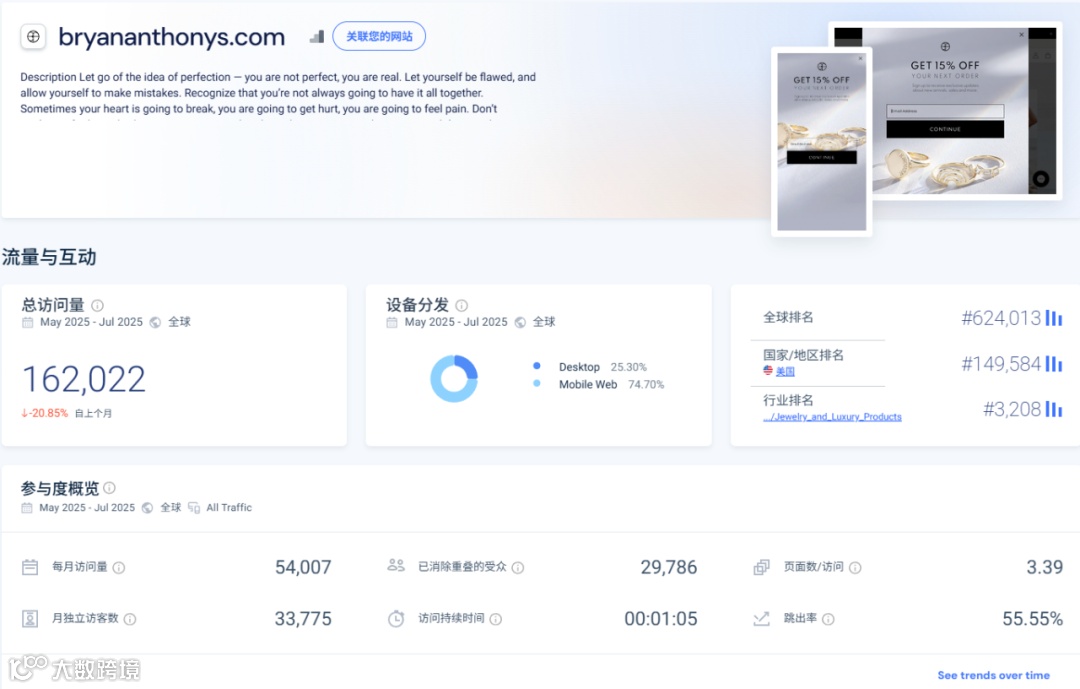Click the mobile site preview thumbnail
This screenshot has height=689, width=1080.
tap(822, 142)
